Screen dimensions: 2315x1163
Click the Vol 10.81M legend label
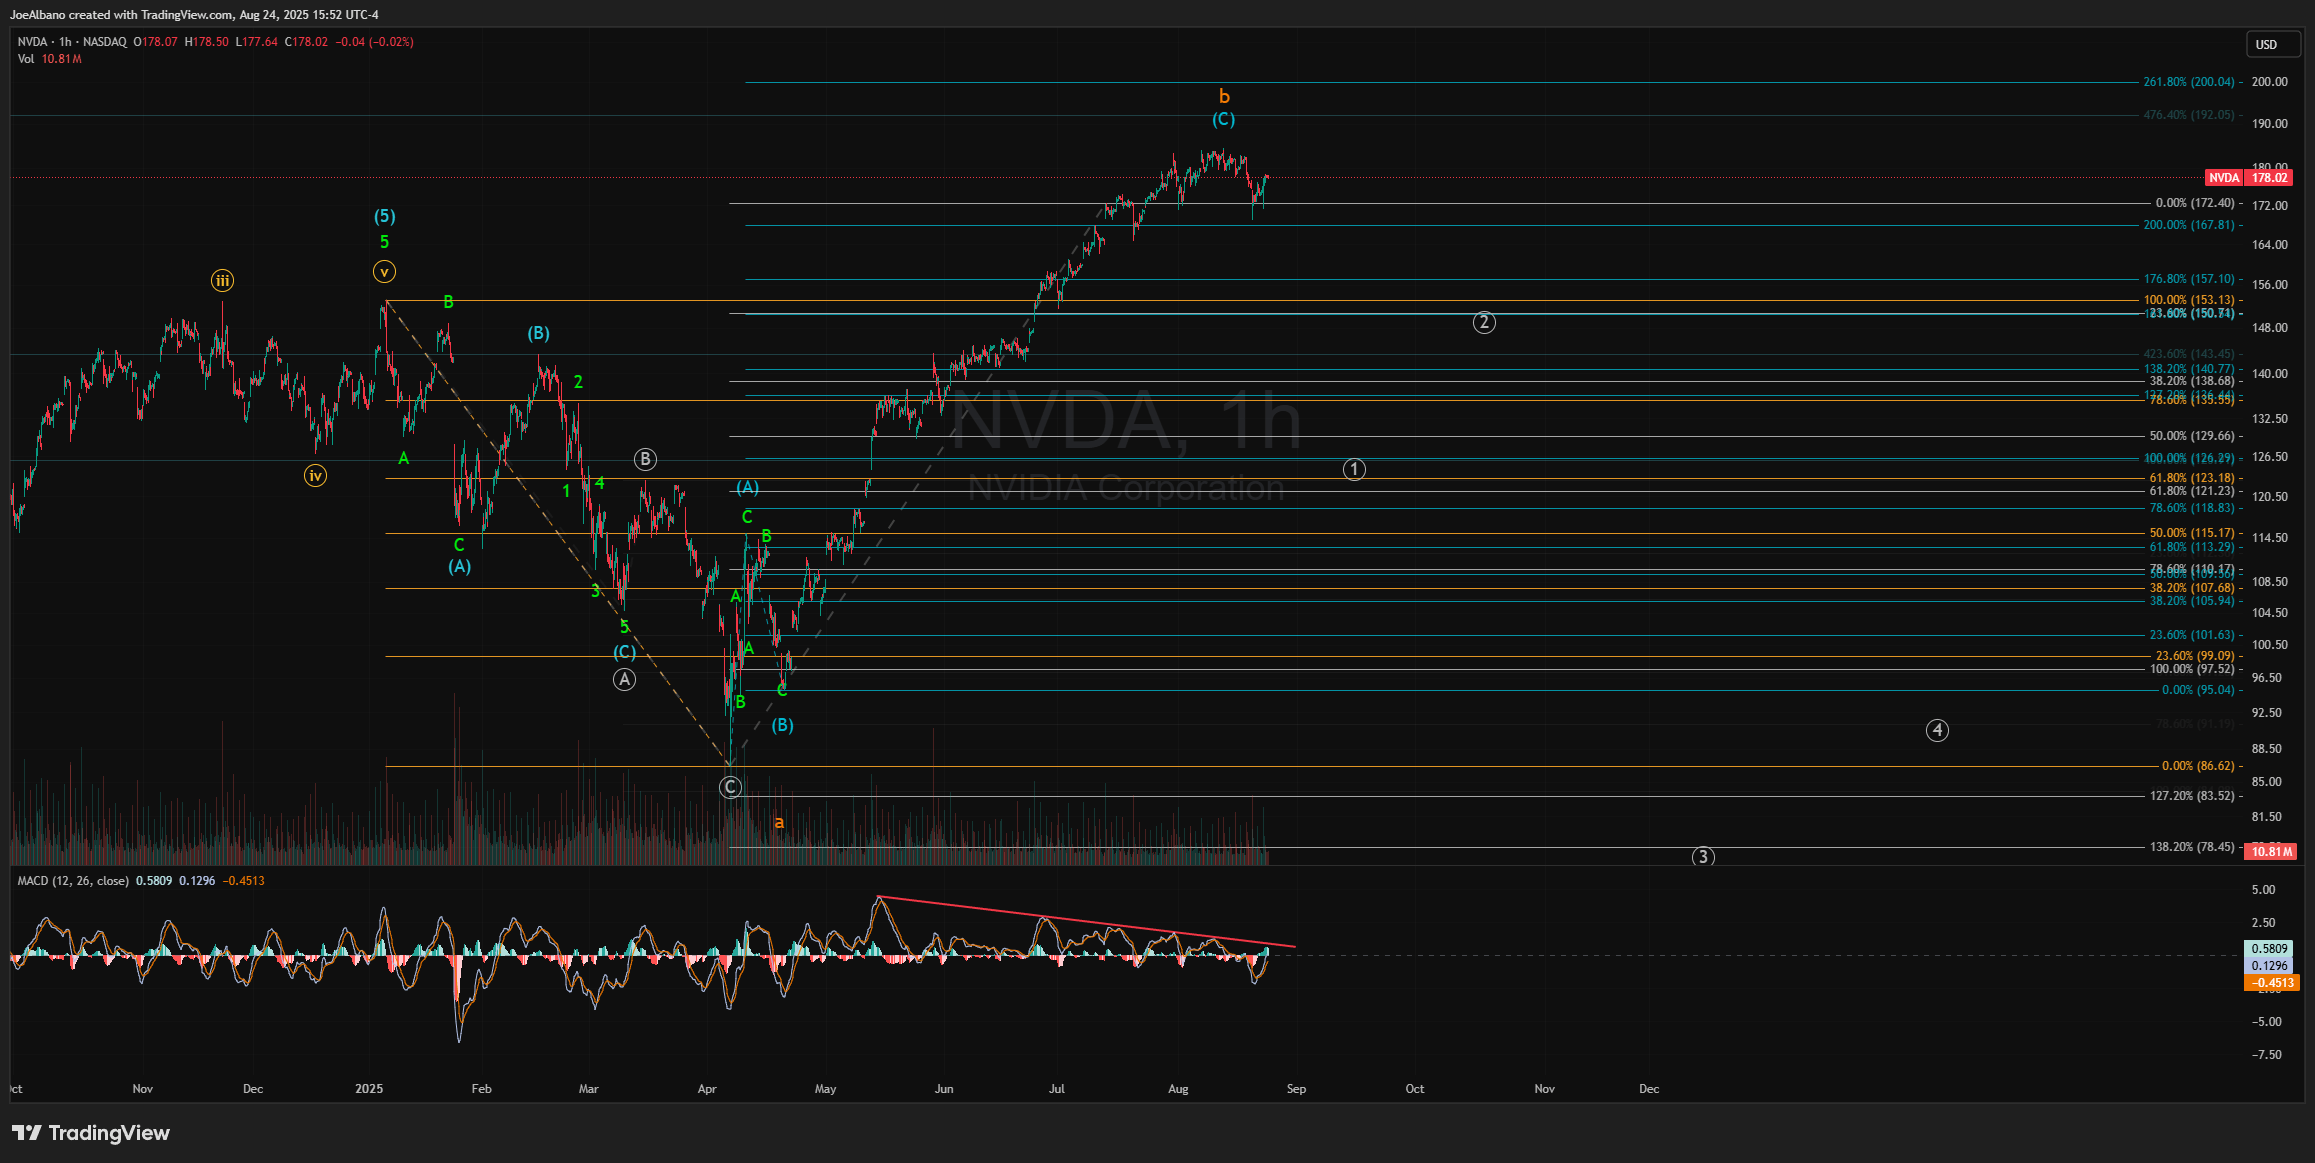click(49, 59)
